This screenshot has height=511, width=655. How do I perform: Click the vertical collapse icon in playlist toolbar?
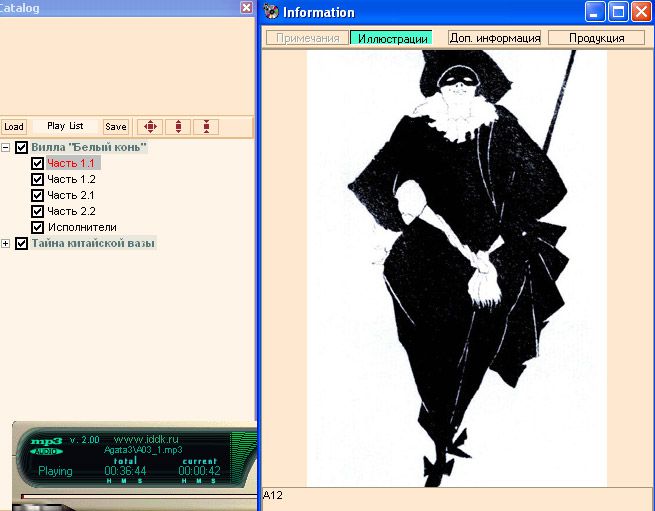coord(206,127)
